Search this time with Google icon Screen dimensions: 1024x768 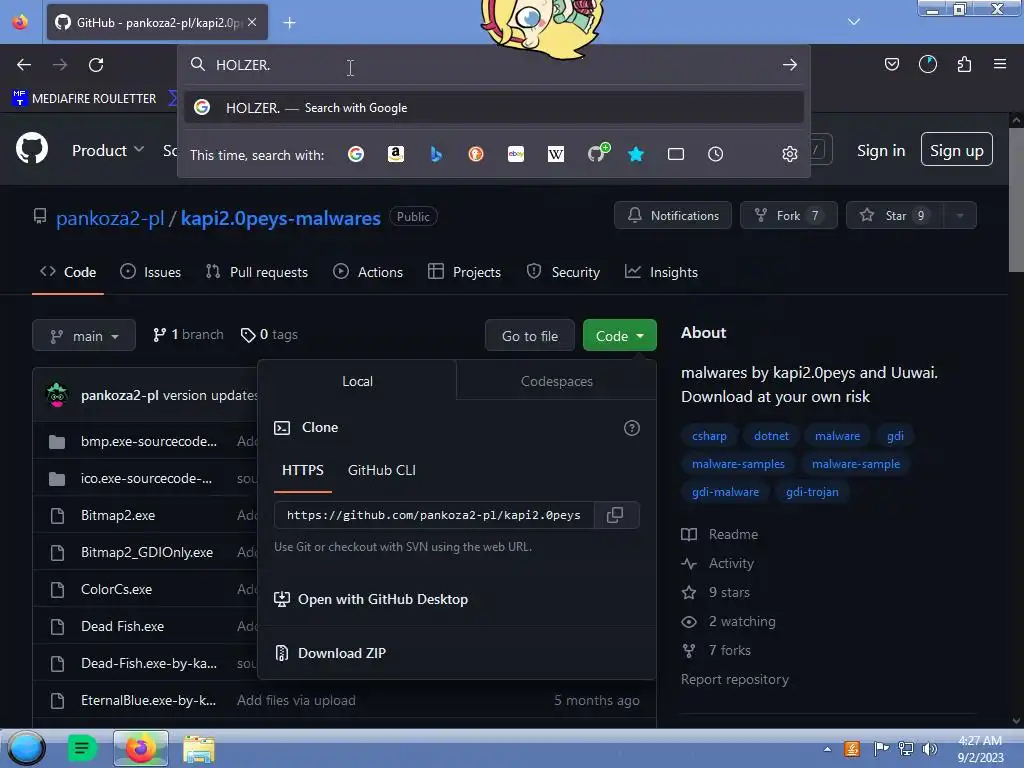[356, 154]
